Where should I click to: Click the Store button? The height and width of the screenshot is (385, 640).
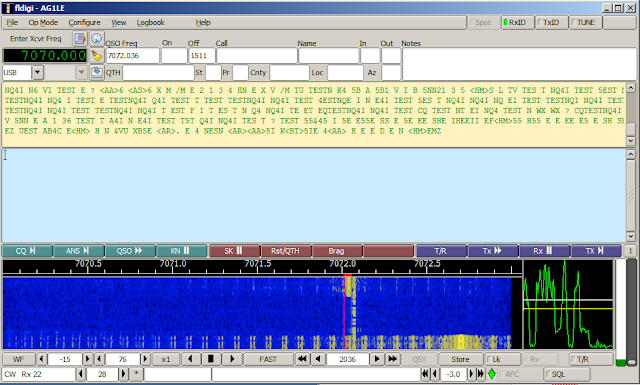[460, 359]
